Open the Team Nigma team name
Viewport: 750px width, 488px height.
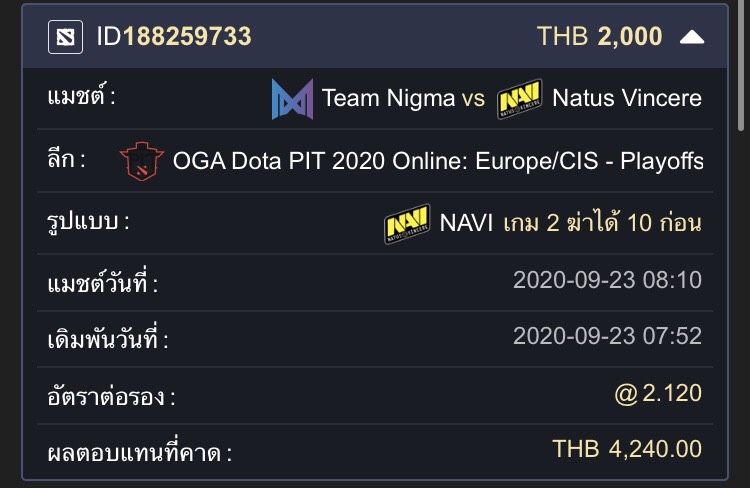(x=388, y=98)
